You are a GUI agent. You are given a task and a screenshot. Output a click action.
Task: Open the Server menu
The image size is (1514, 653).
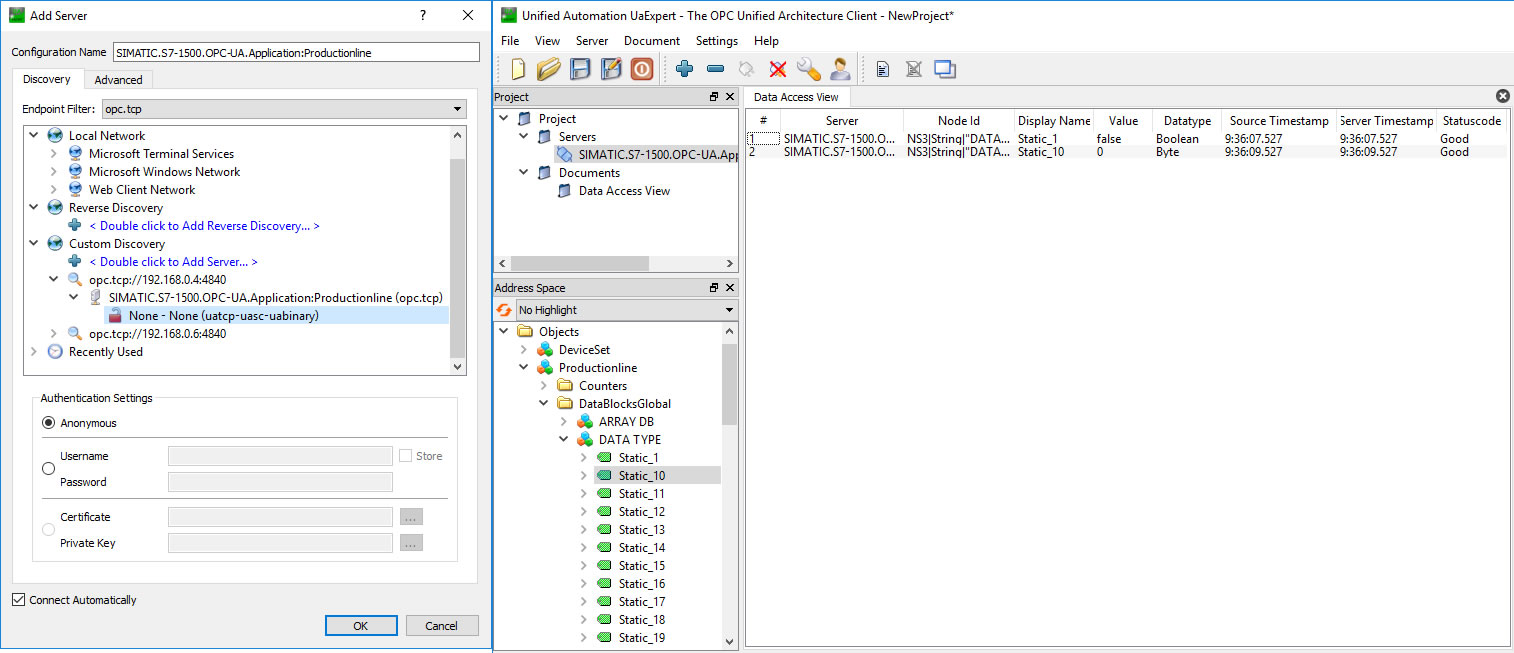(592, 41)
